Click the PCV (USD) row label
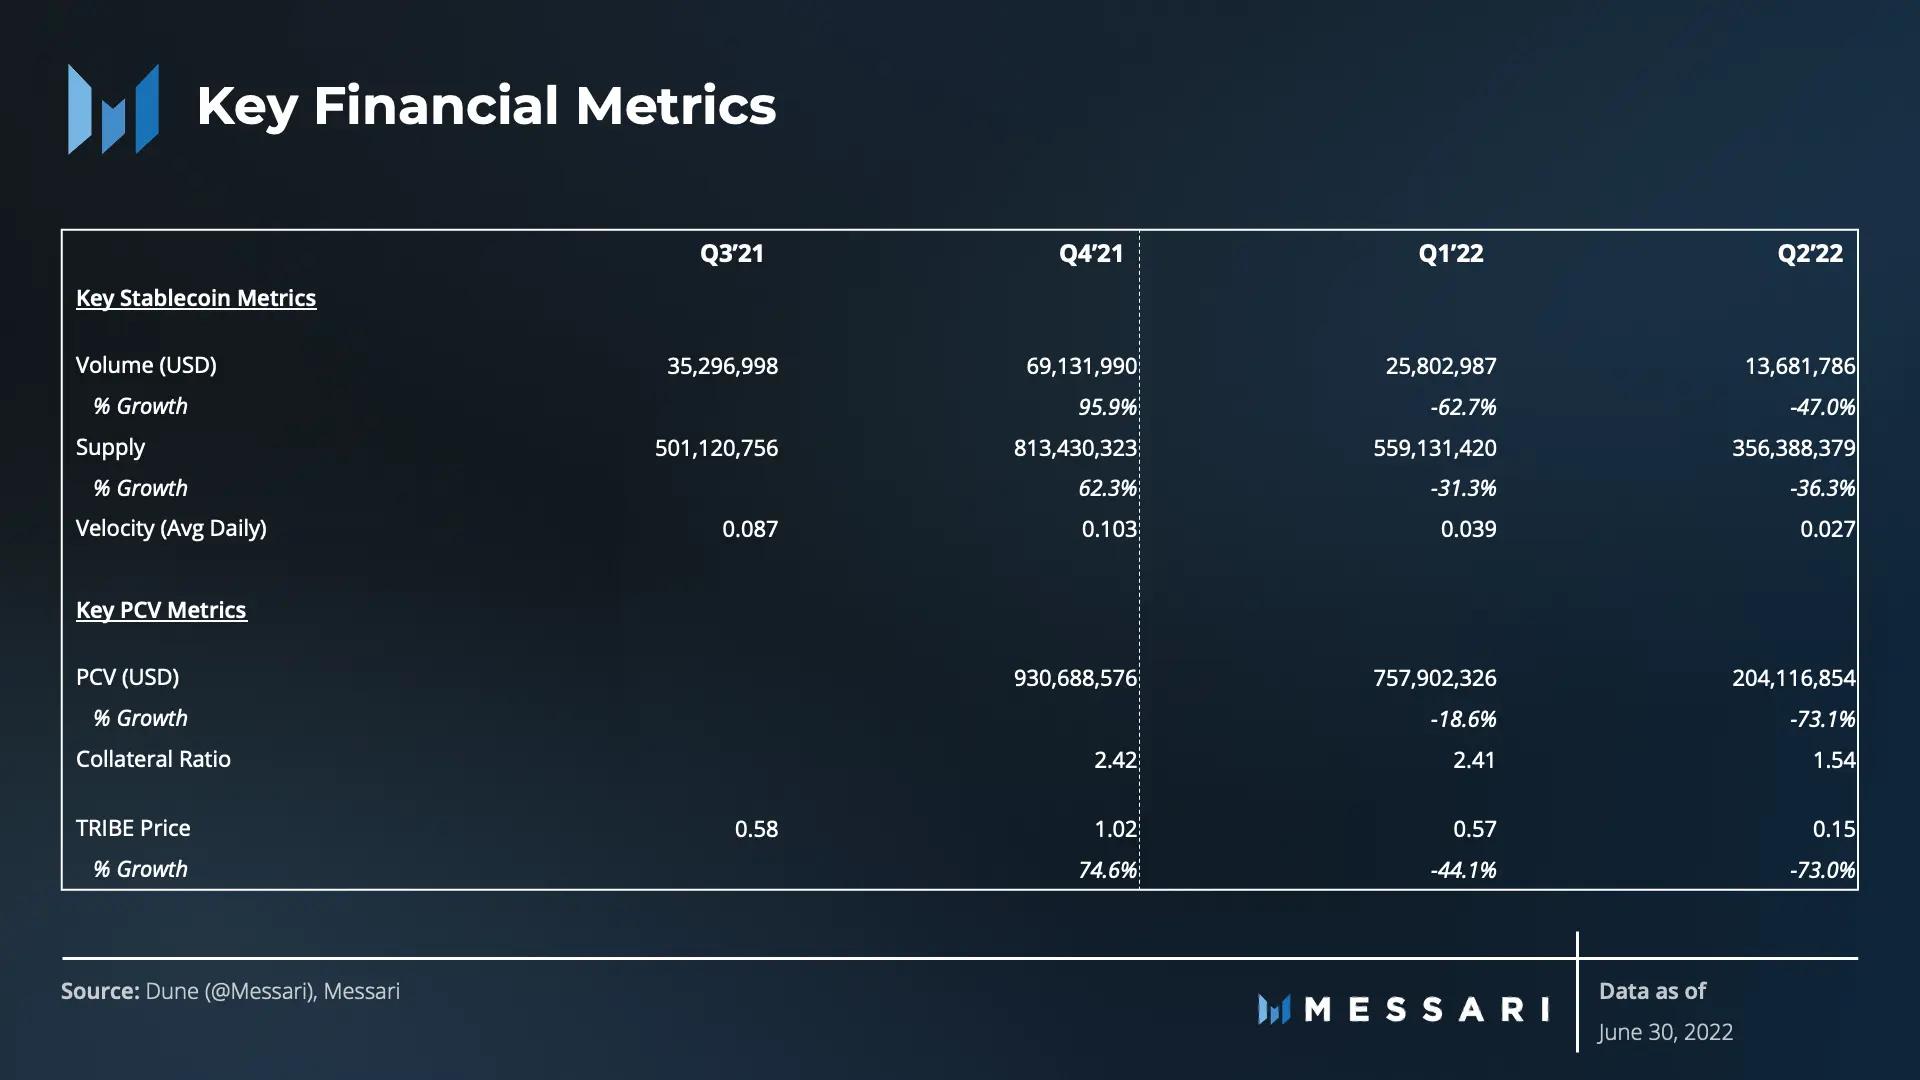The image size is (1920, 1080). pos(128,677)
